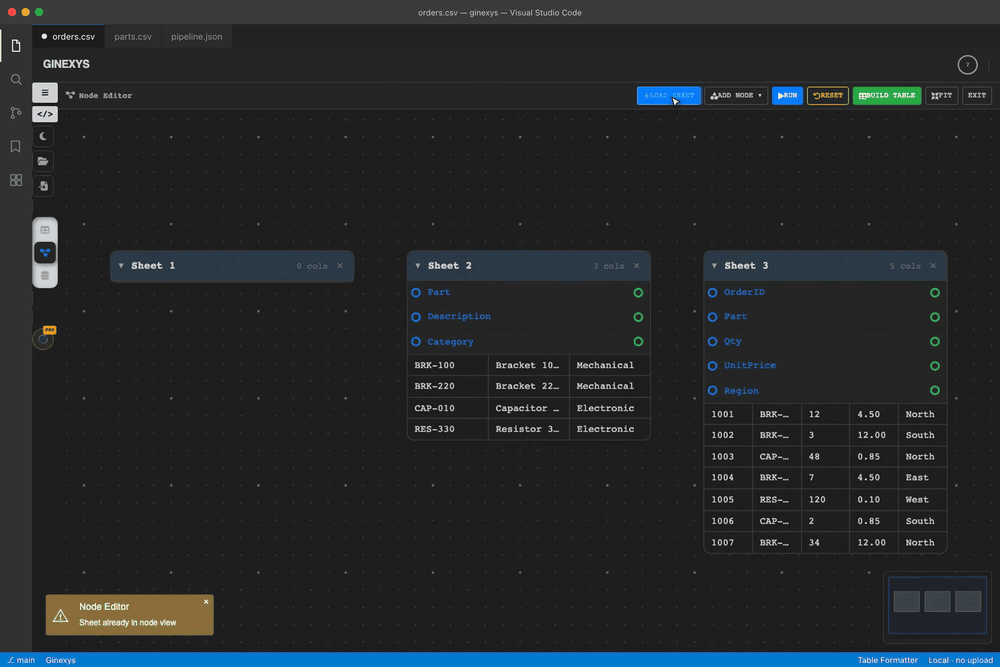Screen dimensions: 1000x667
Task: Click Sheet 2 Description green output port
Action: (638, 317)
